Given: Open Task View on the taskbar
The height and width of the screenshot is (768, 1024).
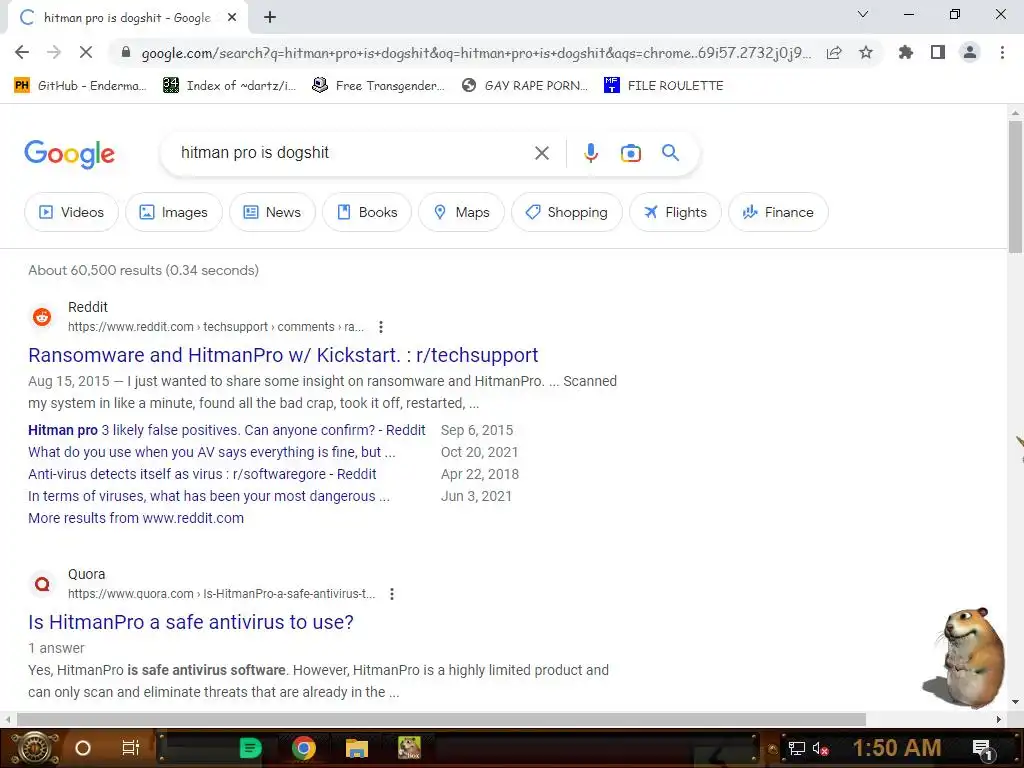Looking at the screenshot, I should click(x=131, y=748).
